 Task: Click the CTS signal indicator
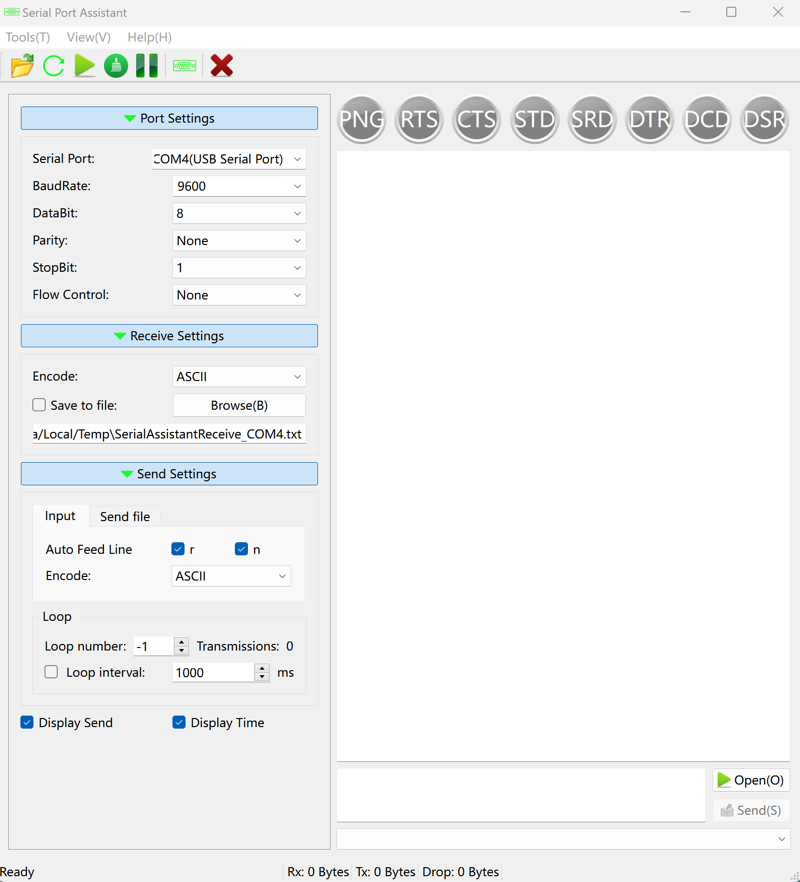pos(477,119)
